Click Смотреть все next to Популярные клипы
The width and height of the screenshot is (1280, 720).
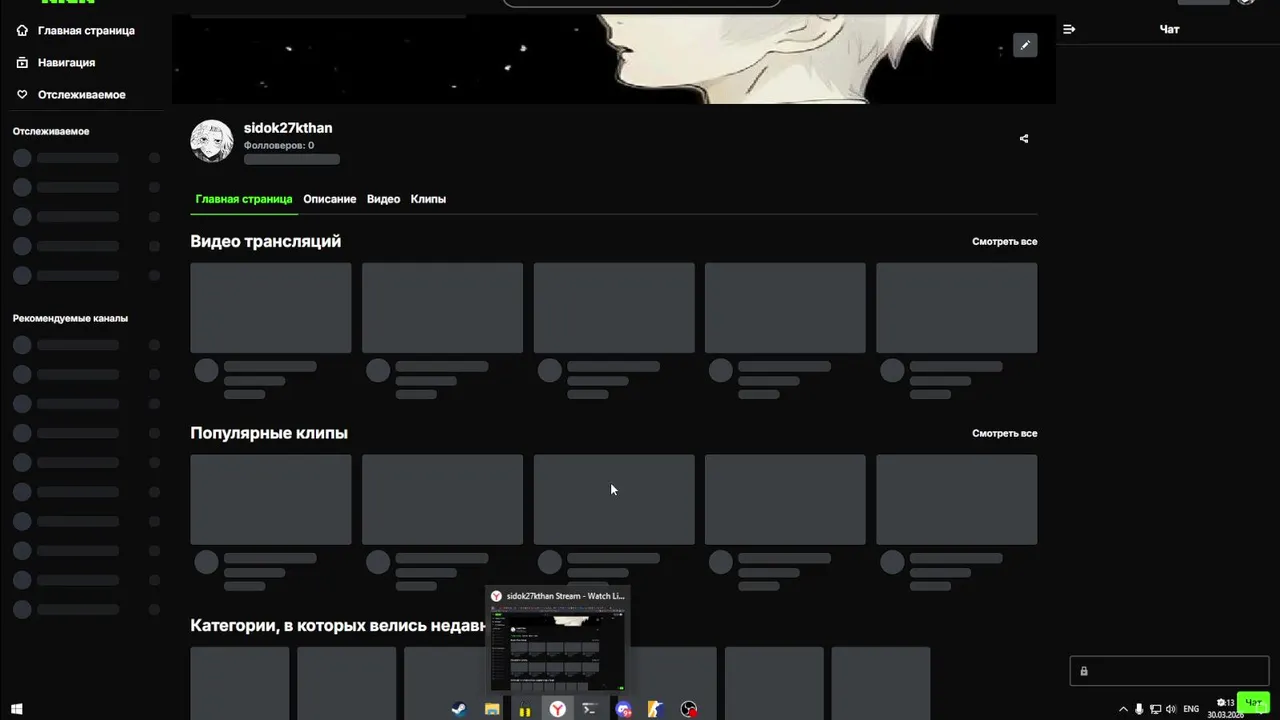pos(1004,434)
